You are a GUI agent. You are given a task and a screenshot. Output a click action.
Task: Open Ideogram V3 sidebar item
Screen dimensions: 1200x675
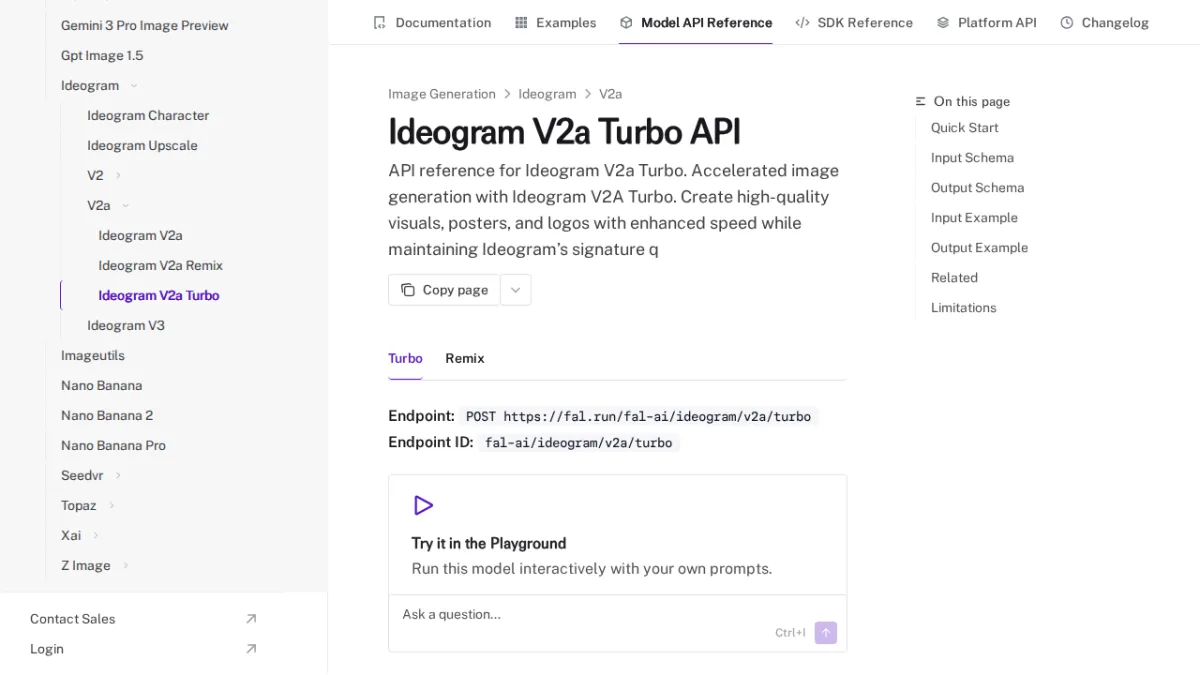[126, 326]
